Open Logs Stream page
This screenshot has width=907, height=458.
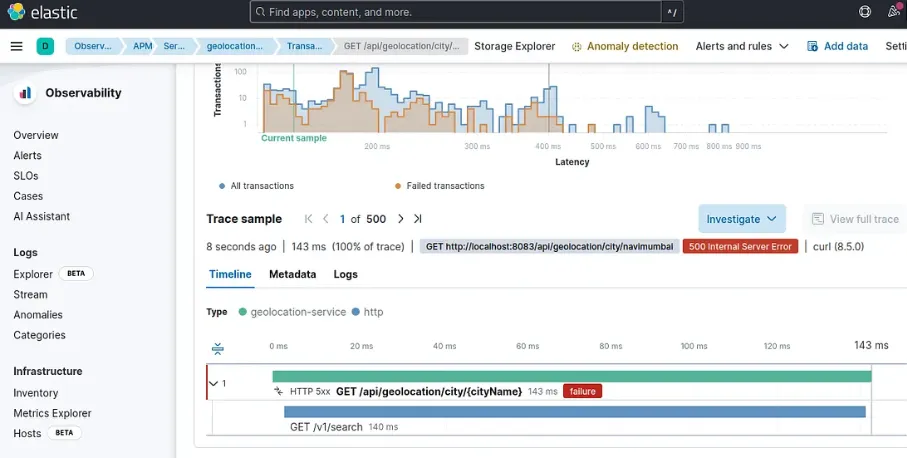[30, 294]
